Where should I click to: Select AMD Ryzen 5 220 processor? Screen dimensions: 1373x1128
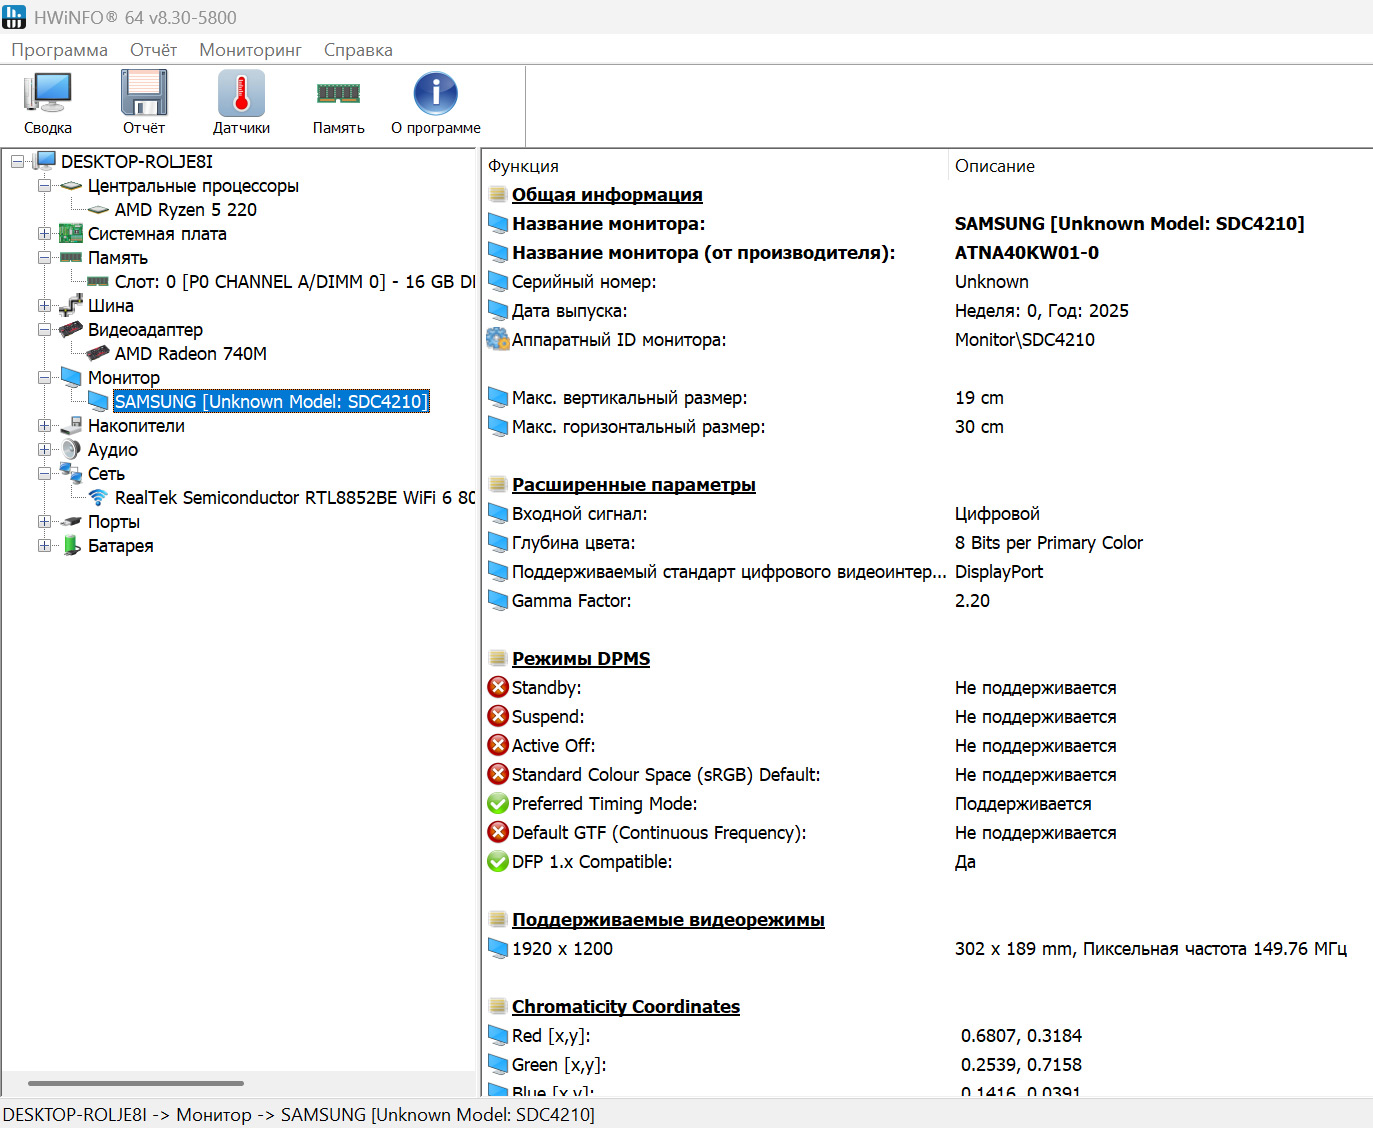click(x=185, y=210)
